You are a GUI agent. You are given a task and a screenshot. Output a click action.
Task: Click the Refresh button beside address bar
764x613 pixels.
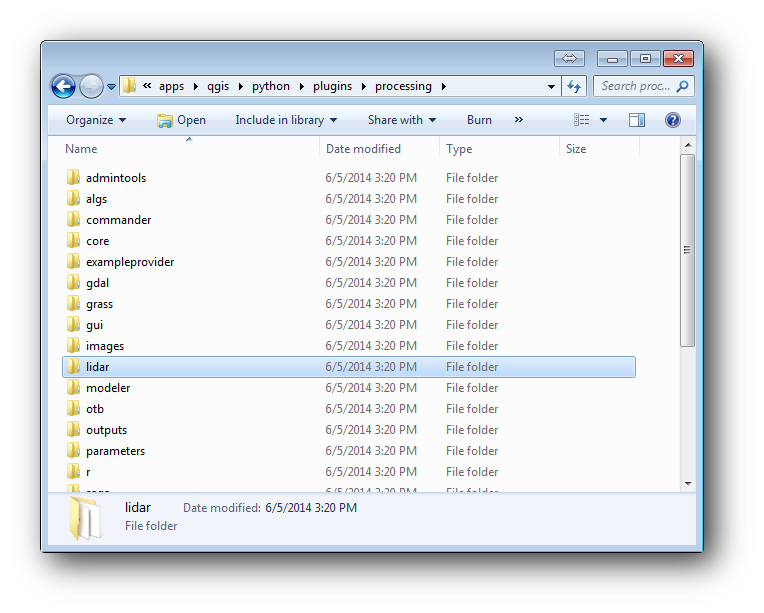[x=574, y=87]
